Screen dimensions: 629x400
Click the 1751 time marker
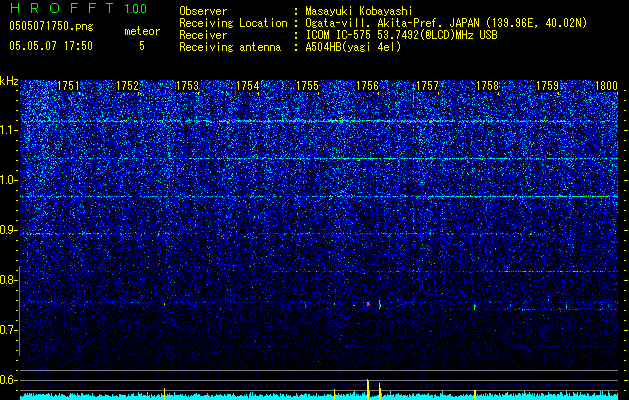68,86
